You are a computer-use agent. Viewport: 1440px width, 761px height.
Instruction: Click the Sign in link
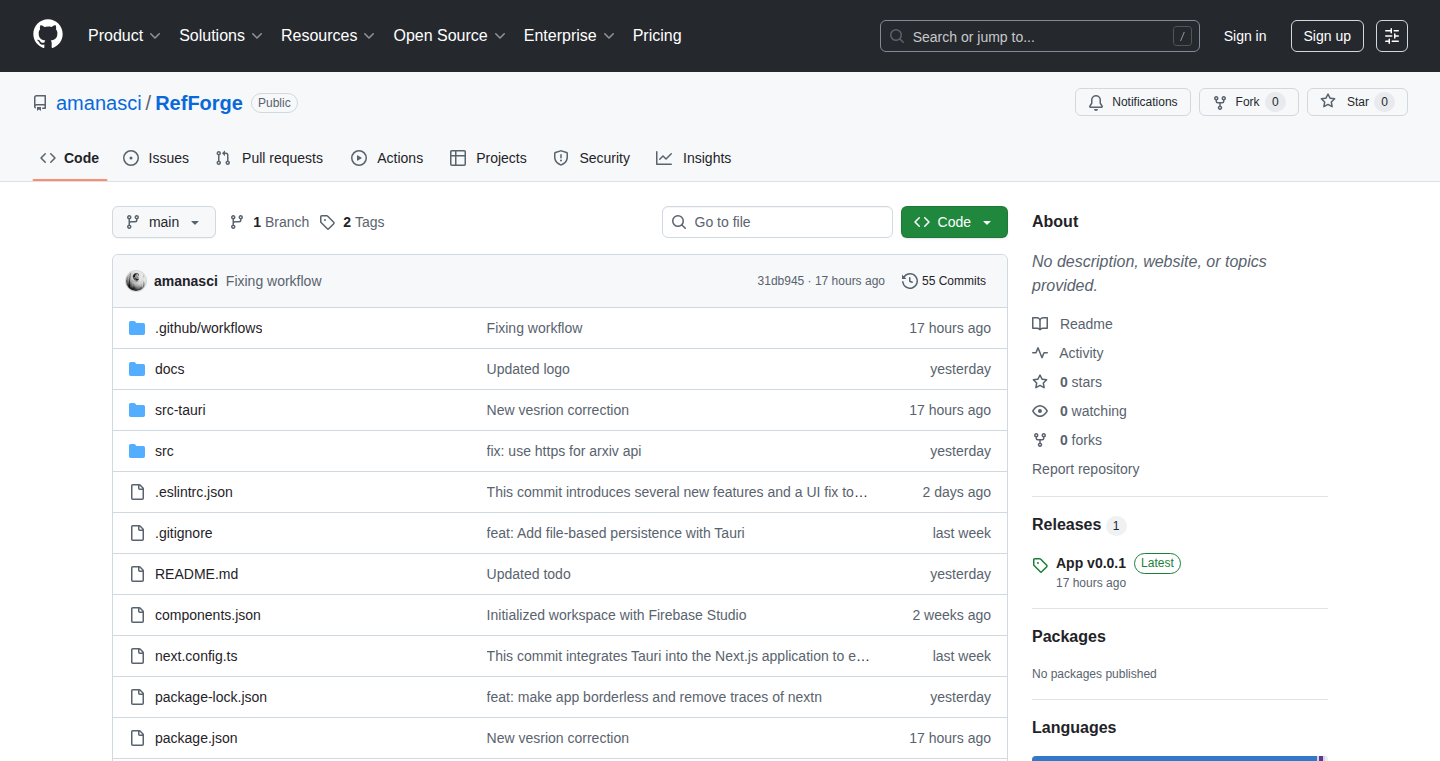(1245, 36)
